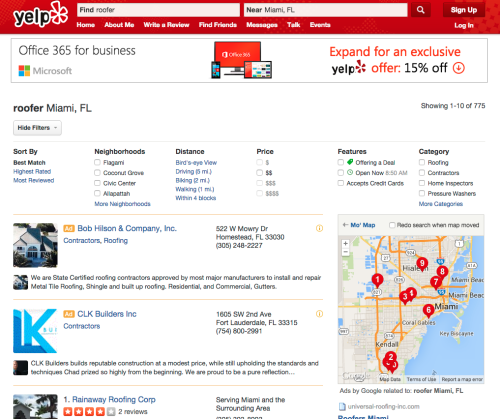
Task: Enable the Offering a Deal filter
Action: point(340,162)
